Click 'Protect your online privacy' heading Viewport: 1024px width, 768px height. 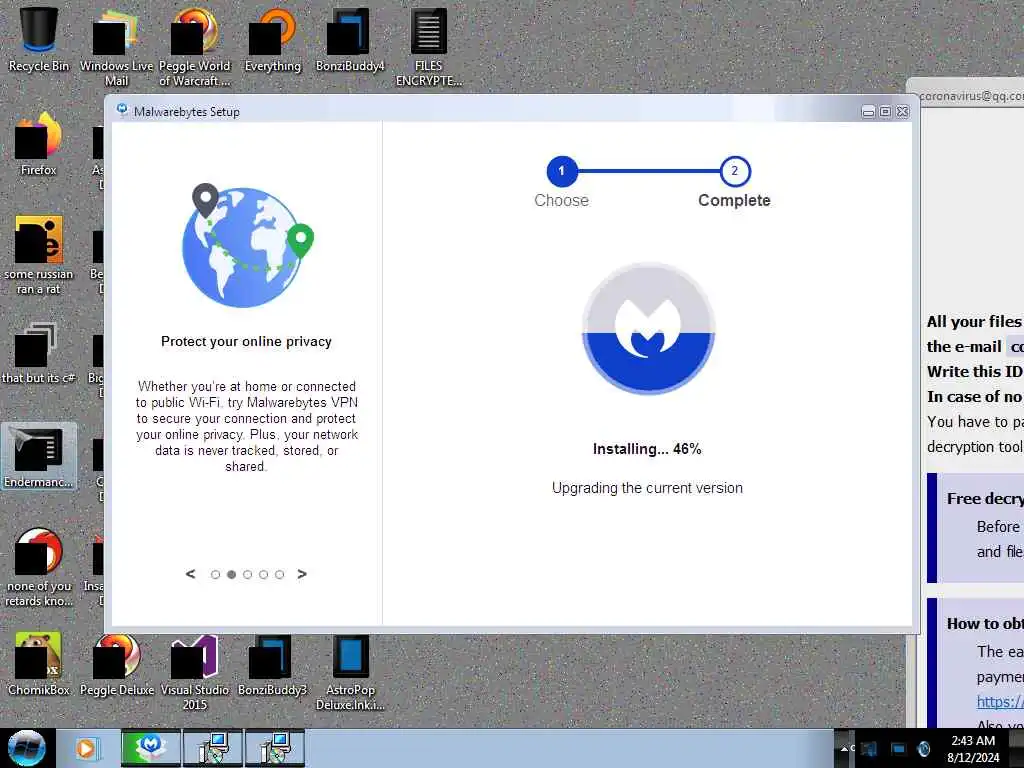point(246,342)
